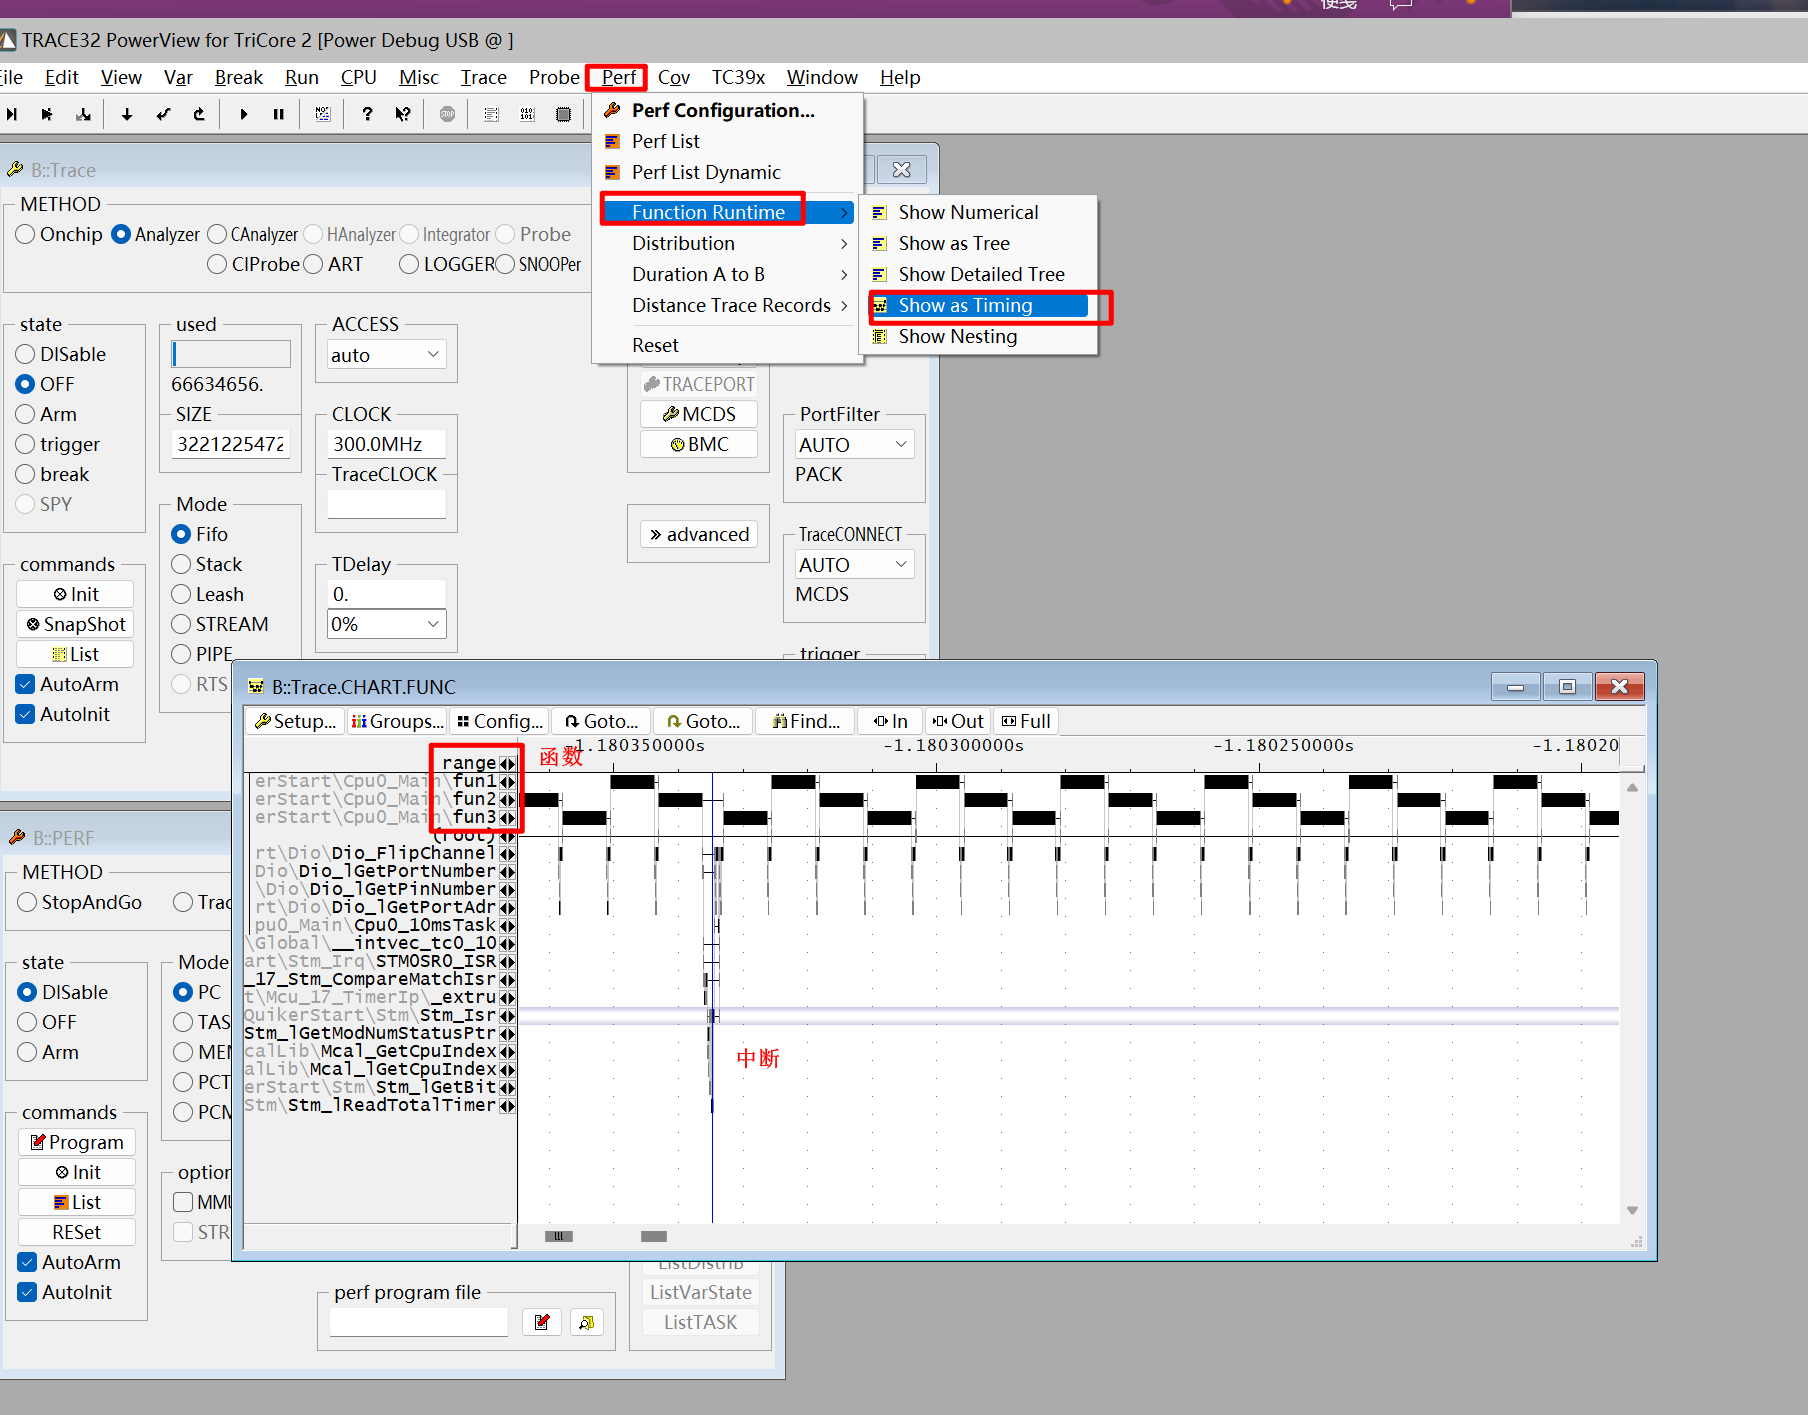Screen dimensions: 1808x1415
Task: Expand the Duration A to B submenu
Action: (x=726, y=274)
